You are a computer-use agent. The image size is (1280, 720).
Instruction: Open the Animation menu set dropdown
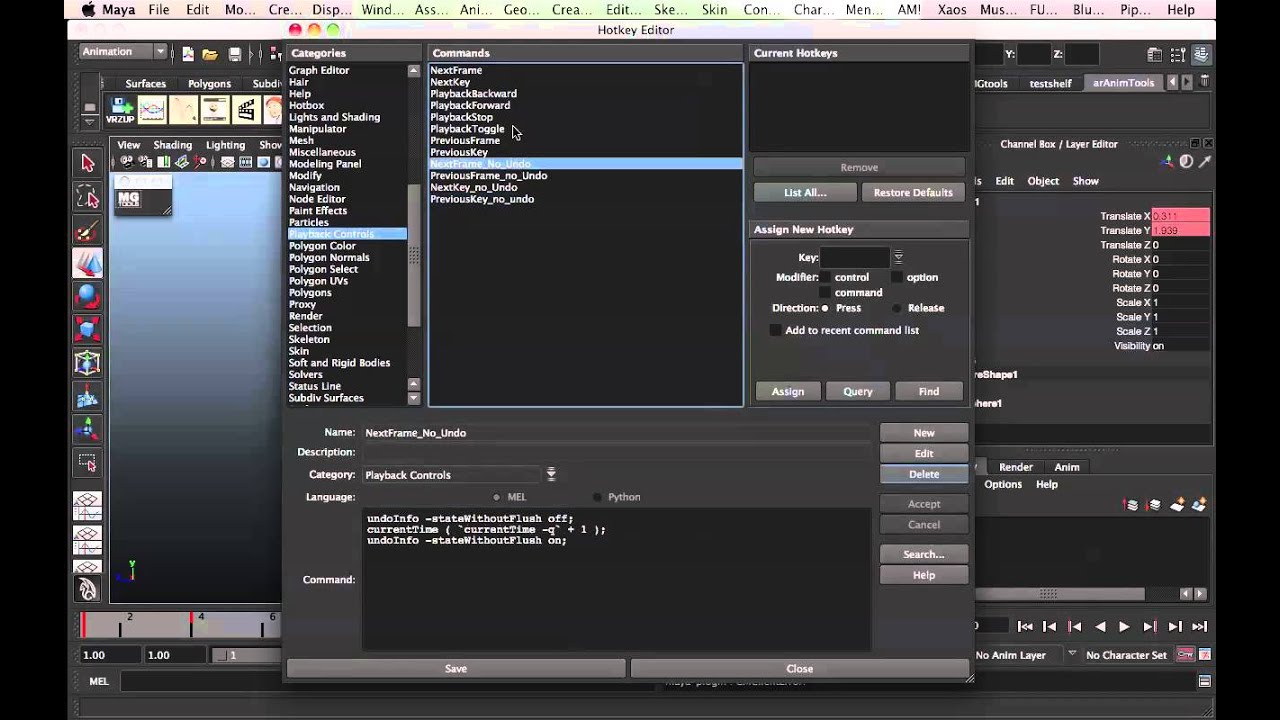pos(124,52)
